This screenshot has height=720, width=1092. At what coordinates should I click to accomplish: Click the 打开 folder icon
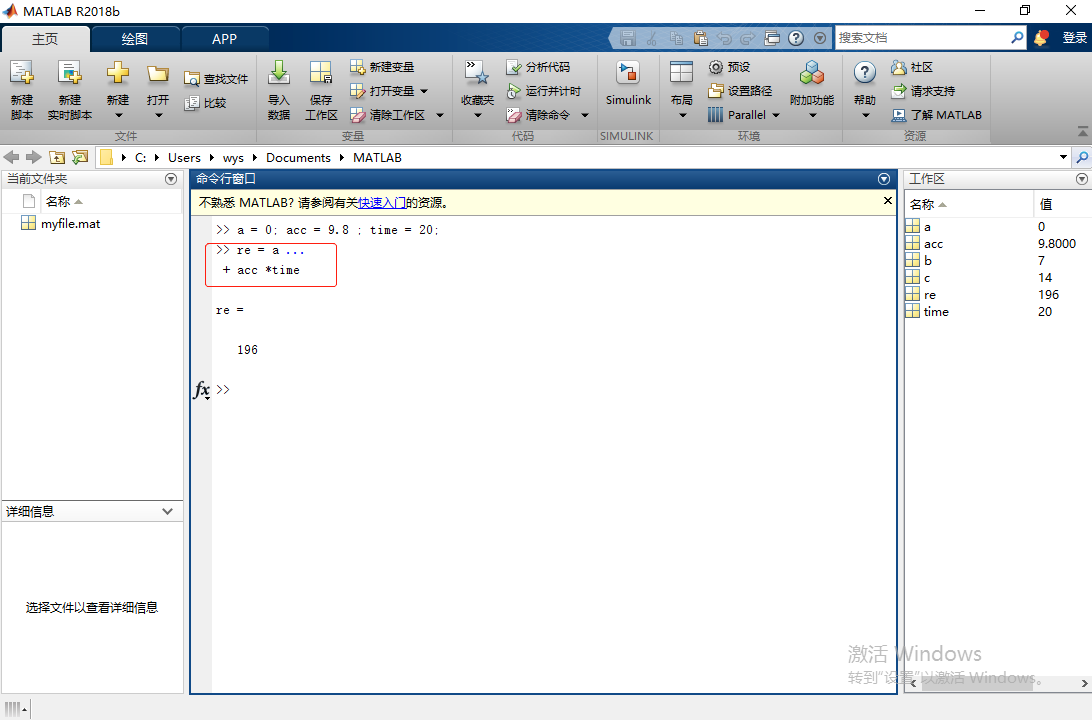158,74
